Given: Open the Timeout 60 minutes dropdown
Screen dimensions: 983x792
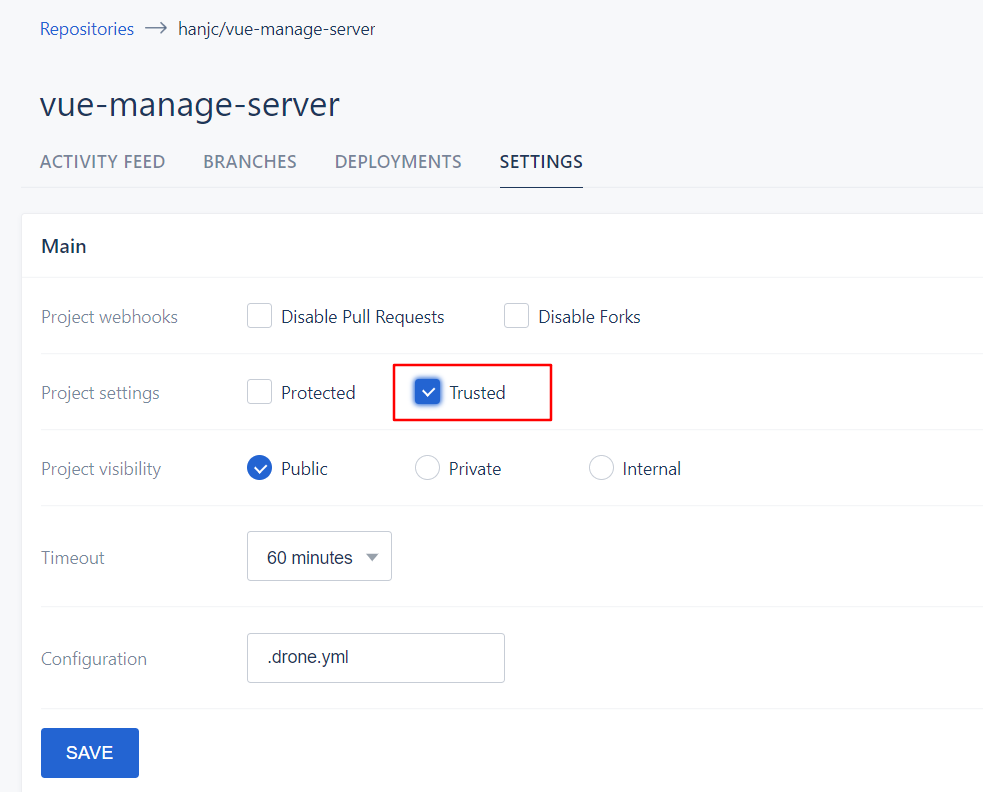Looking at the screenshot, I should point(319,557).
